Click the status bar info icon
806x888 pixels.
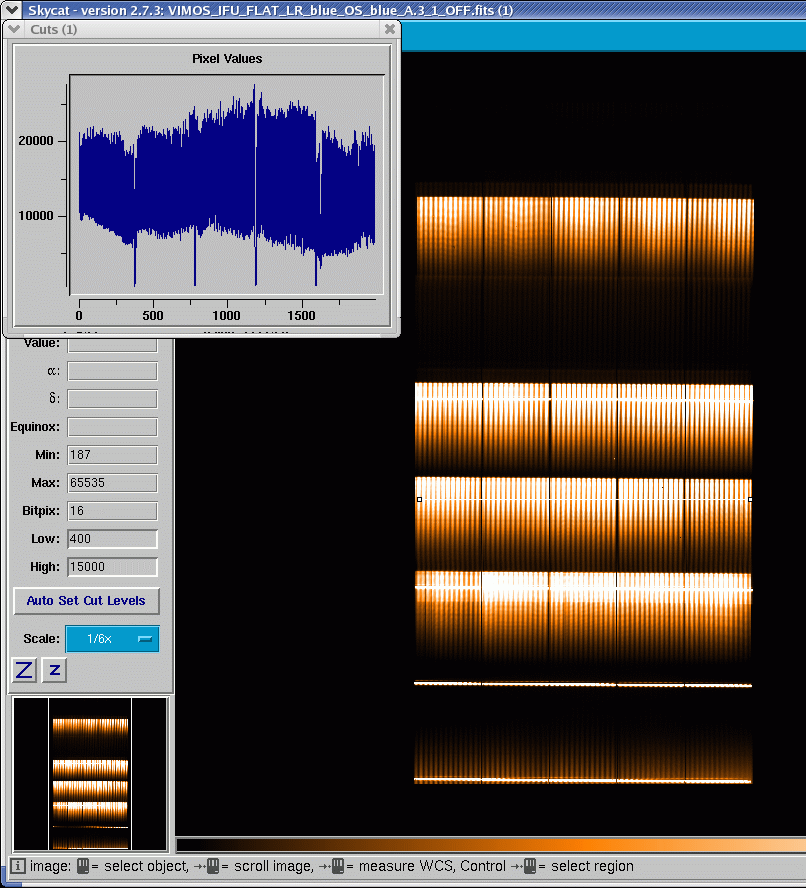(x=18, y=866)
